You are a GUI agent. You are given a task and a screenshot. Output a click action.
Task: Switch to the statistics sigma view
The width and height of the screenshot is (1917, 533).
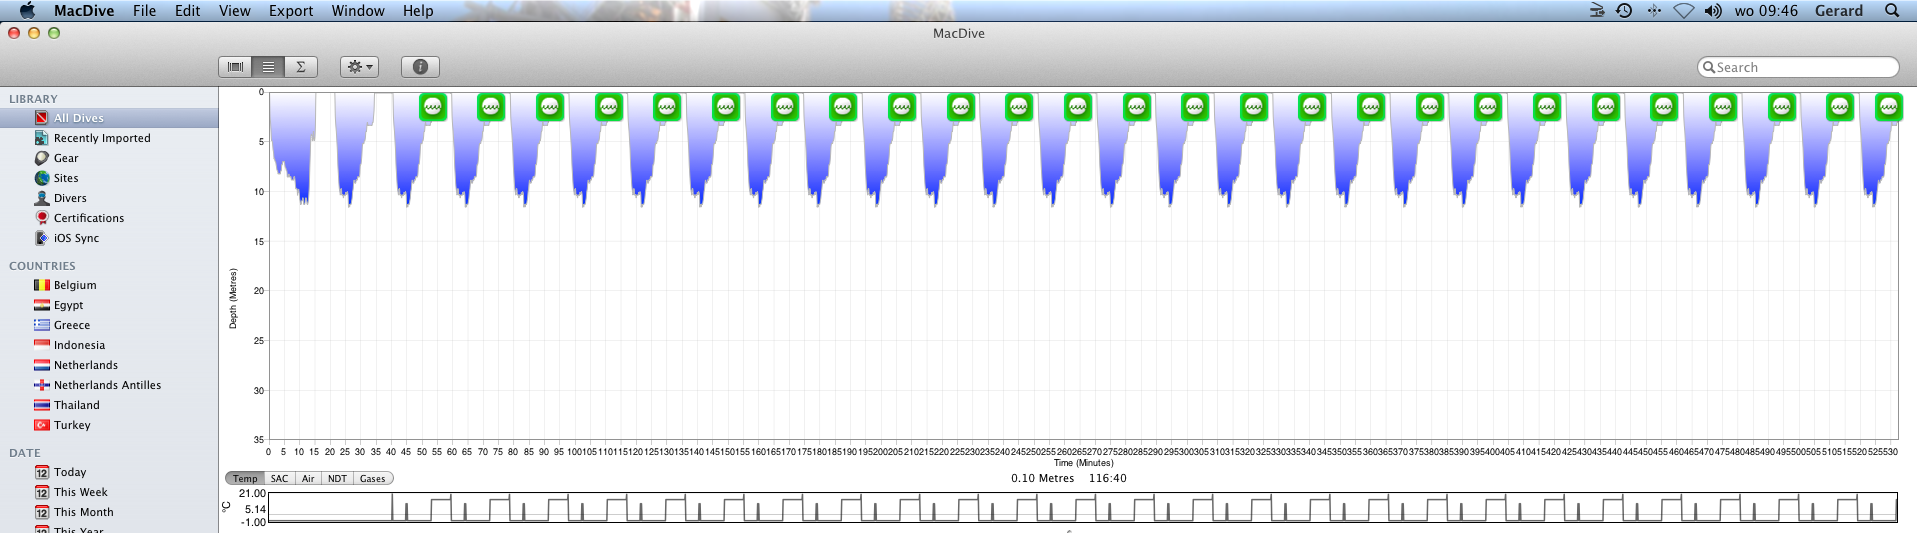pos(300,67)
